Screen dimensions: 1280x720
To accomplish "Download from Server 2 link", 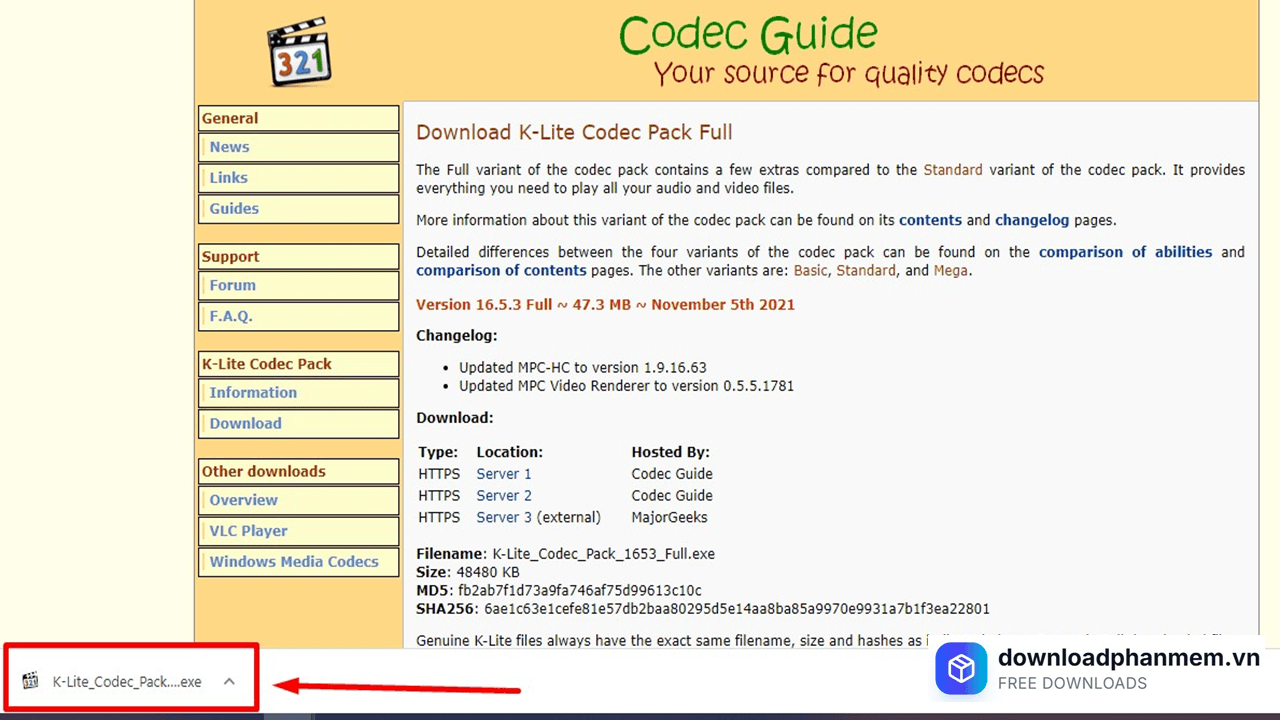I will point(503,496).
